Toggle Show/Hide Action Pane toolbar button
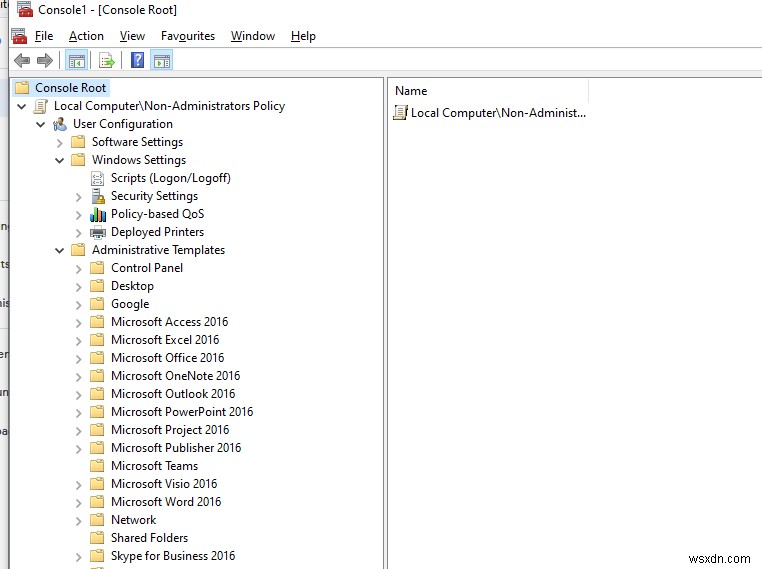This screenshot has width=762, height=569. [162, 61]
